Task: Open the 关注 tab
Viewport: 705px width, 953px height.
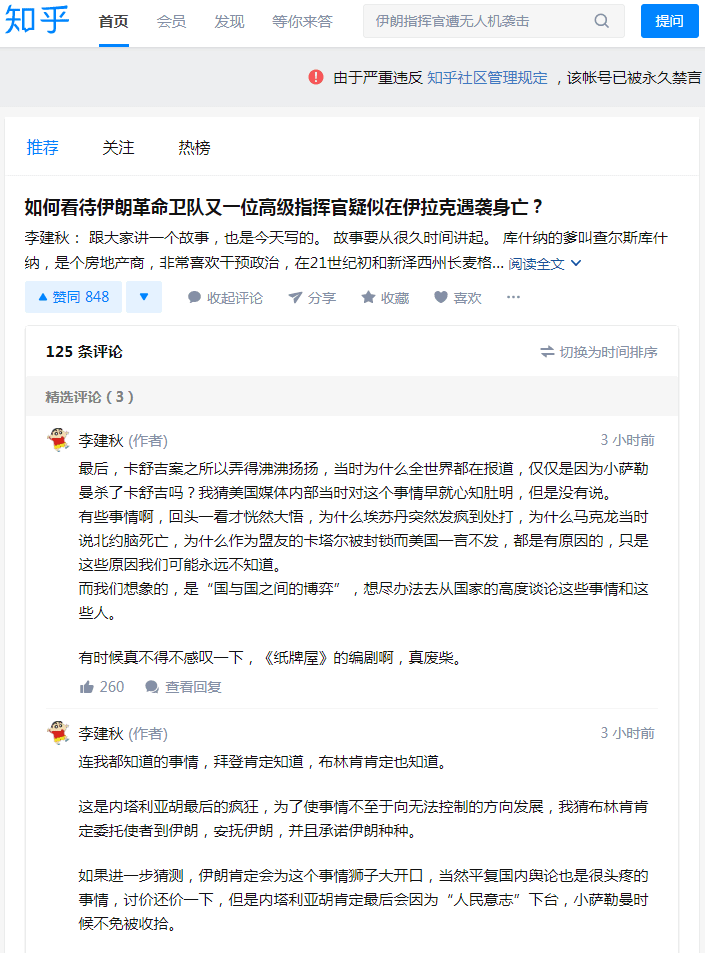Action: tap(118, 148)
